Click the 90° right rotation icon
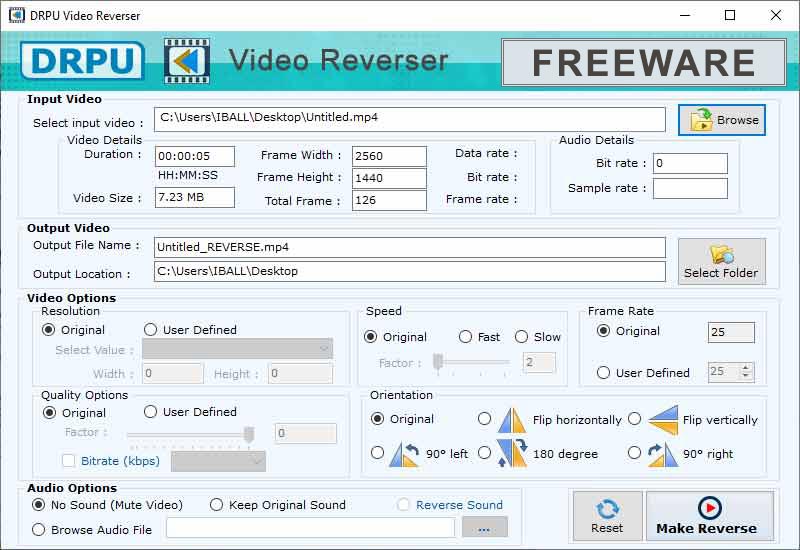 pyautogui.click(x=663, y=455)
